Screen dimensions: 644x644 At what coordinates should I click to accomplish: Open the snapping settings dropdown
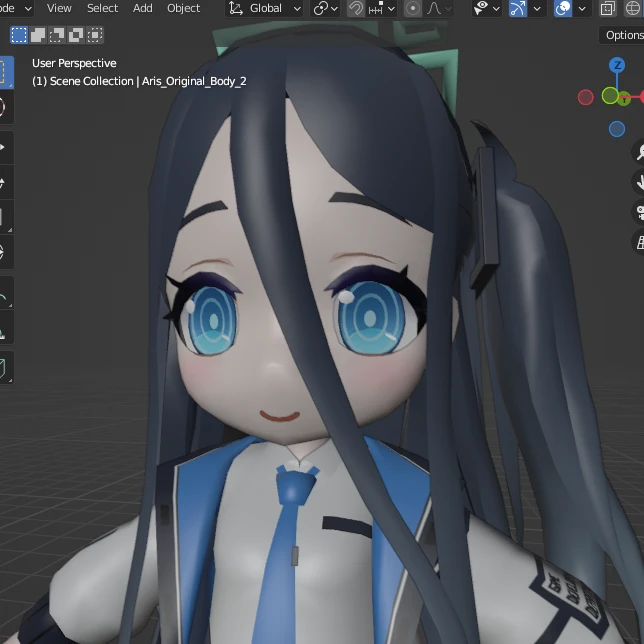382,8
